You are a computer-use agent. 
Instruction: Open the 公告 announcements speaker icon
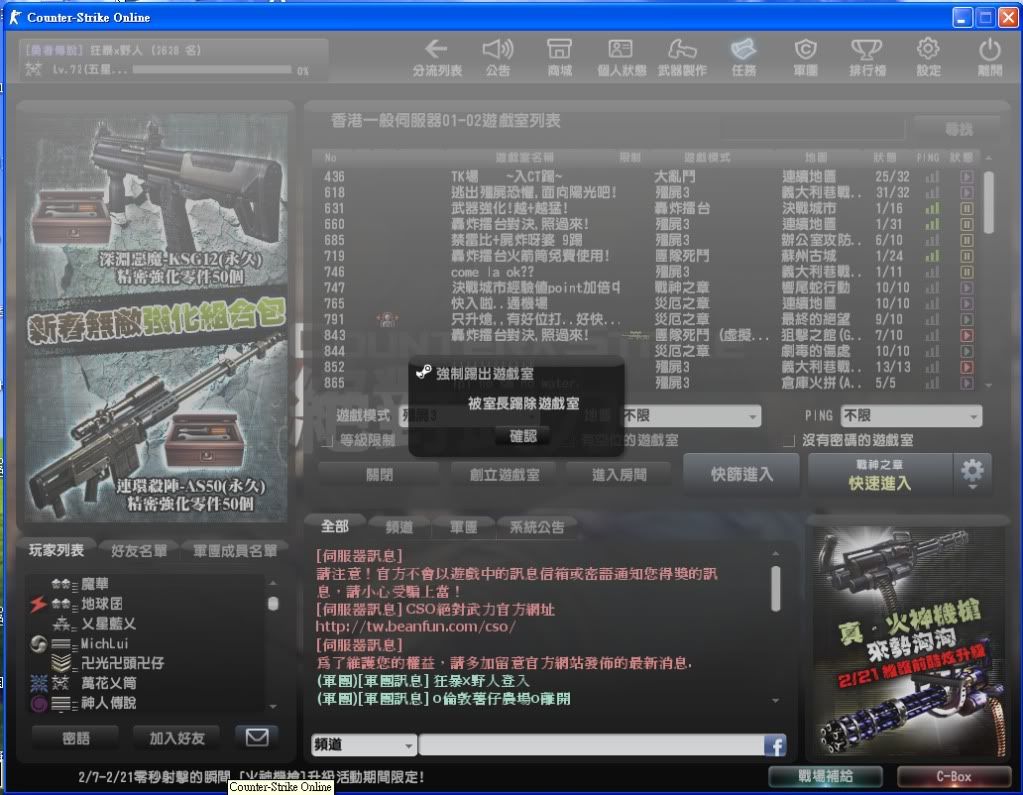point(498,57)
